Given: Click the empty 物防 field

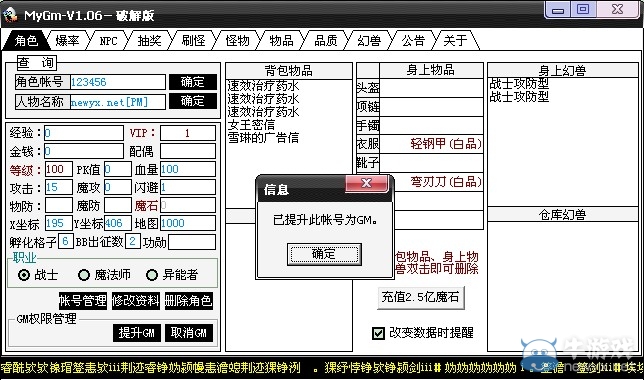Looking at the screenshot, I should [x=59, y=205].
